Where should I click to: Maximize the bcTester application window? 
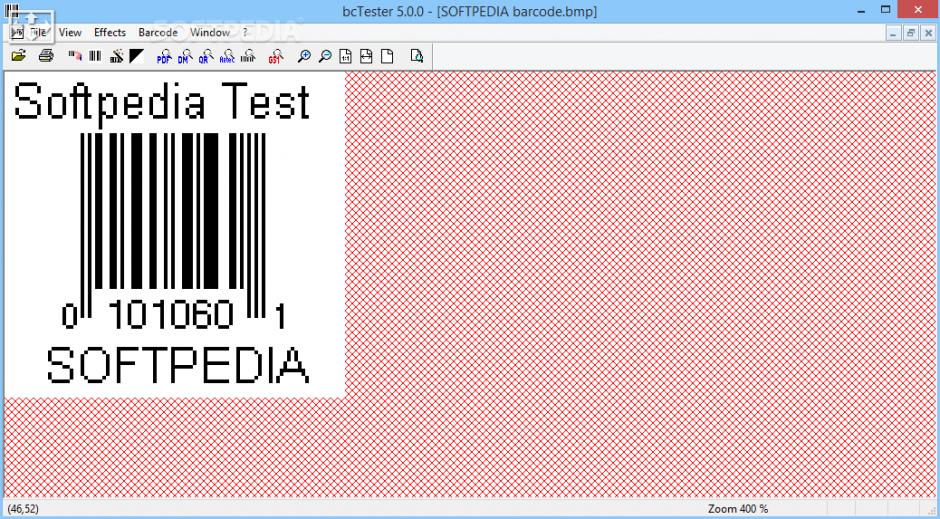coord(886,10)
